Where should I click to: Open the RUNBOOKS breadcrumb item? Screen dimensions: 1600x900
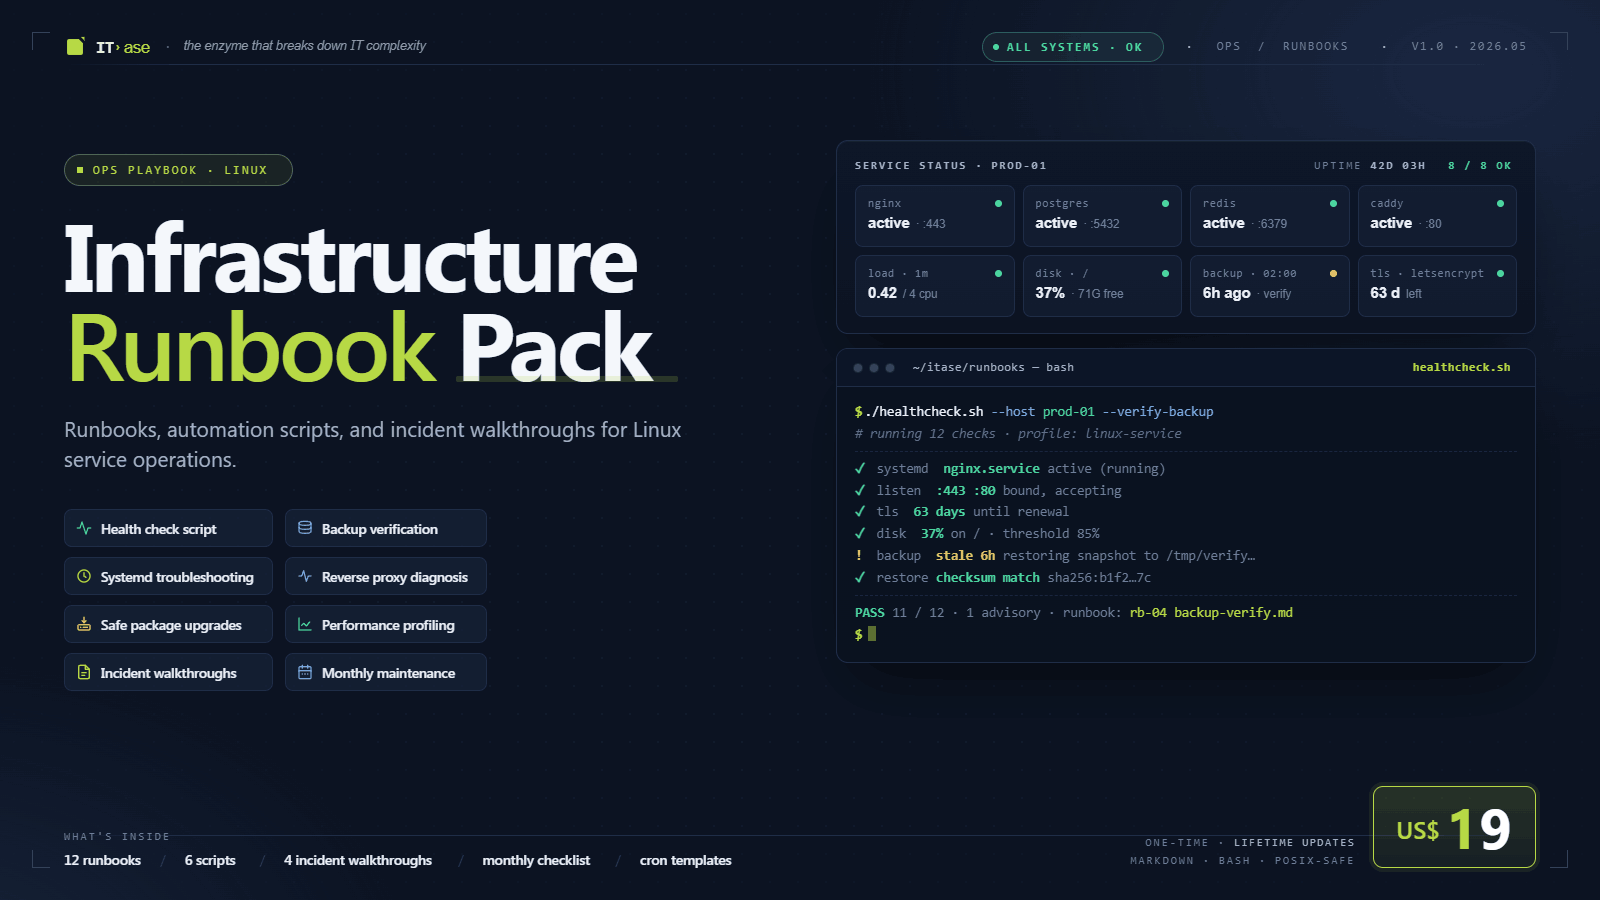point(1315,47)
